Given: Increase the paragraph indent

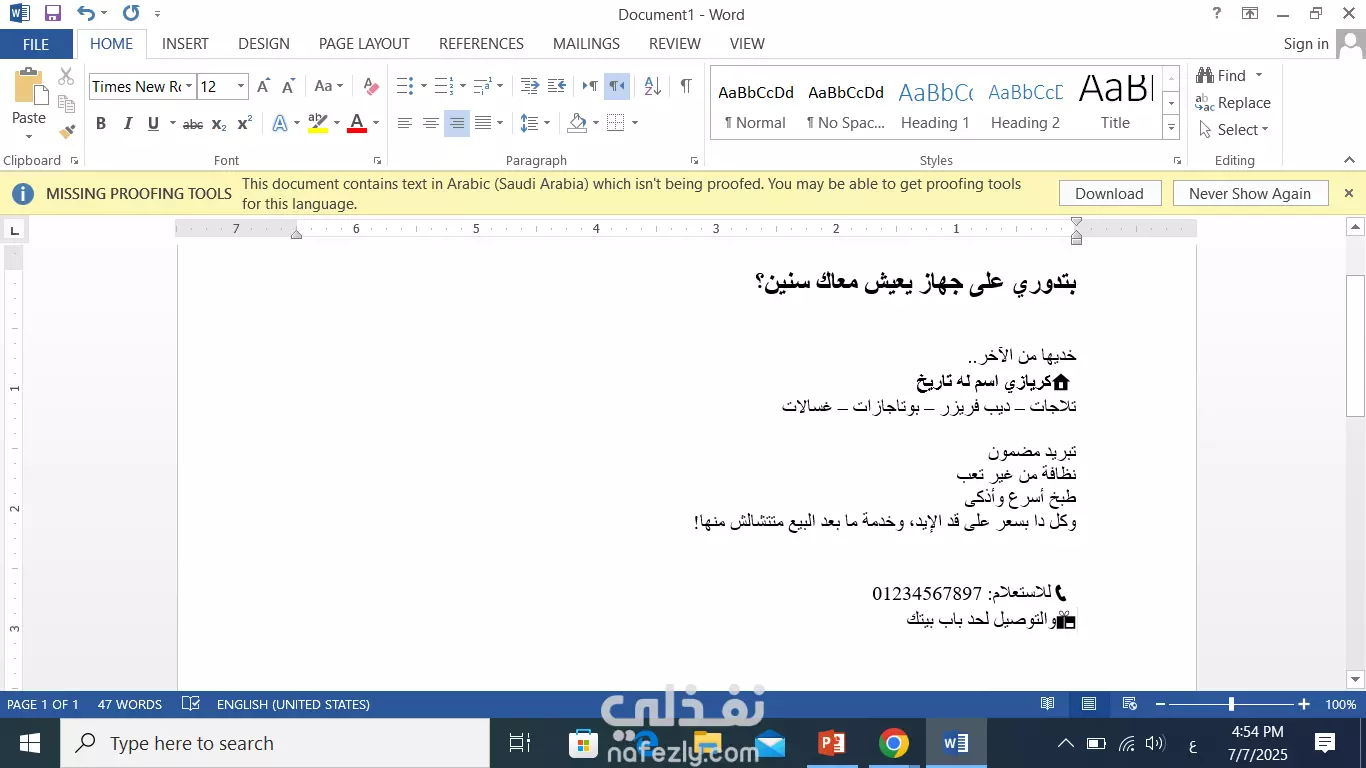Looking at the screenshot, I should pos(557,86).
